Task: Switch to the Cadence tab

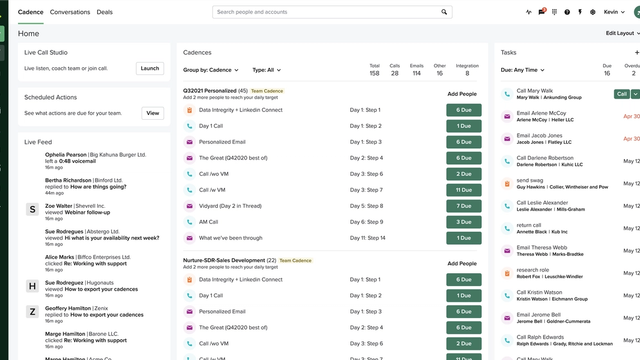Action: [31, 12]
